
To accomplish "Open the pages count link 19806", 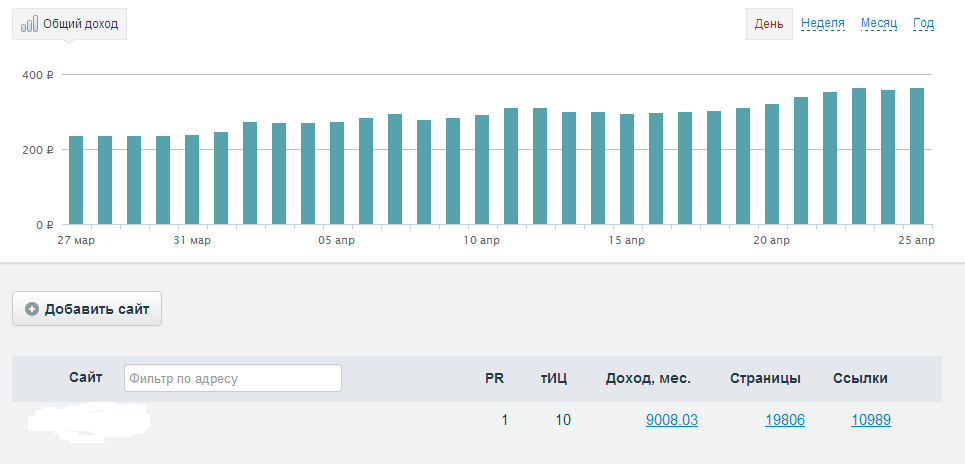I will (x=785, y=420).
